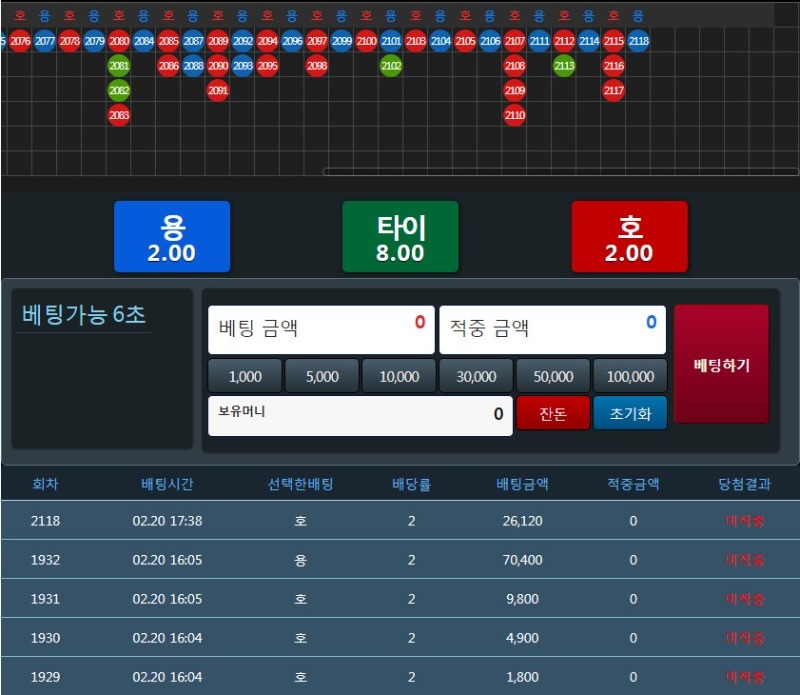
Task: Click blue result circle 2104
Action: pos(441,41)
